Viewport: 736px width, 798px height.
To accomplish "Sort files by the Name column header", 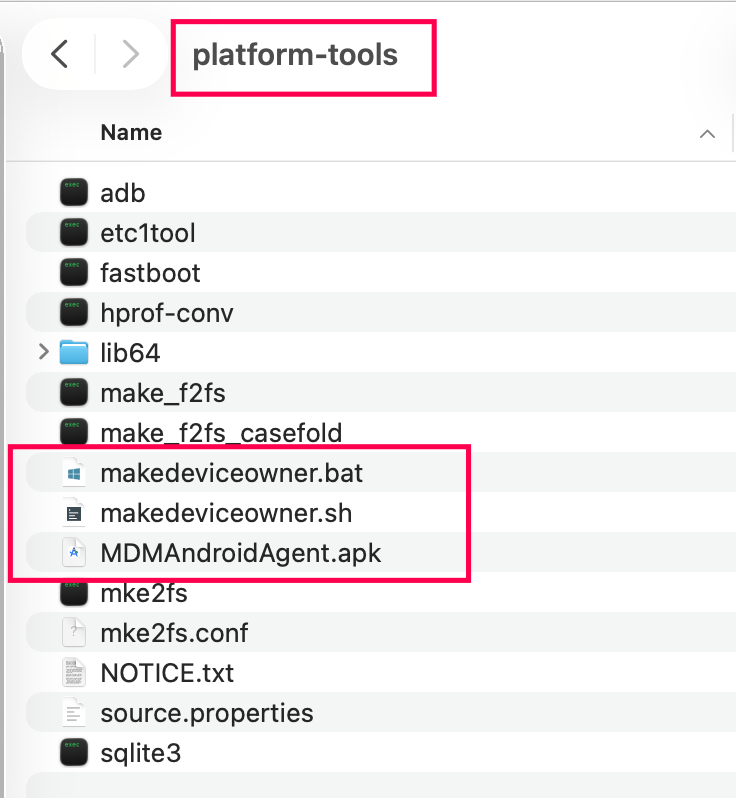I will pyautogui.click(x=131, y=133).
